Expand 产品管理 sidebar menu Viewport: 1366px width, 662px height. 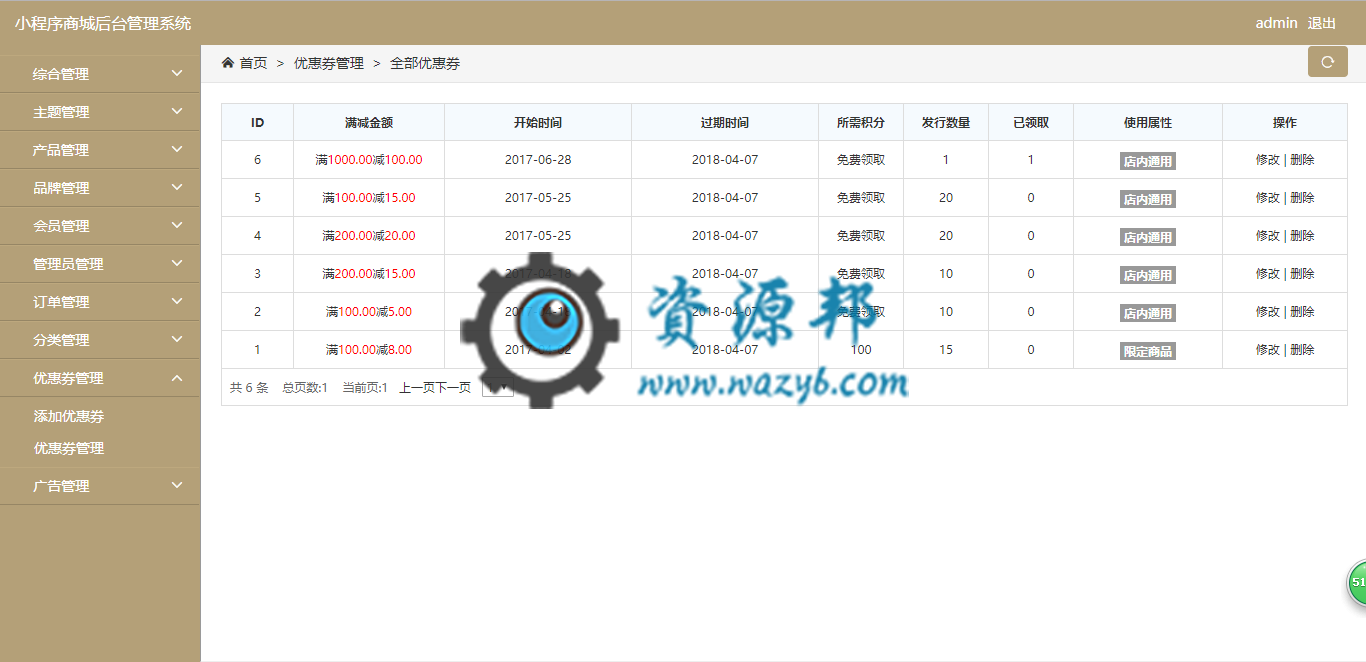100,150
